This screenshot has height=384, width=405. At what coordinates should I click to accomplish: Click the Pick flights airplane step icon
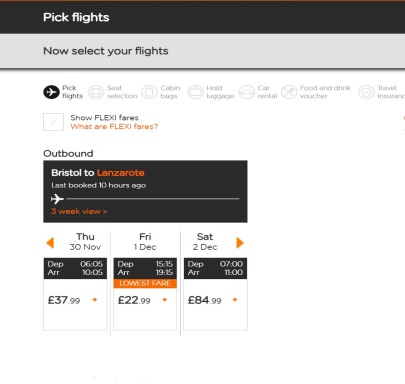[51, 92]
